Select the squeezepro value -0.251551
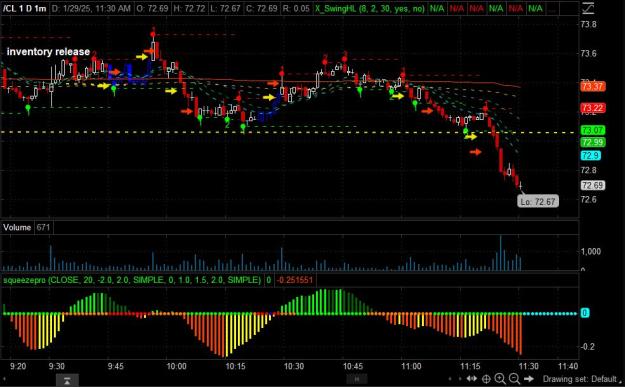 (295, 280)
